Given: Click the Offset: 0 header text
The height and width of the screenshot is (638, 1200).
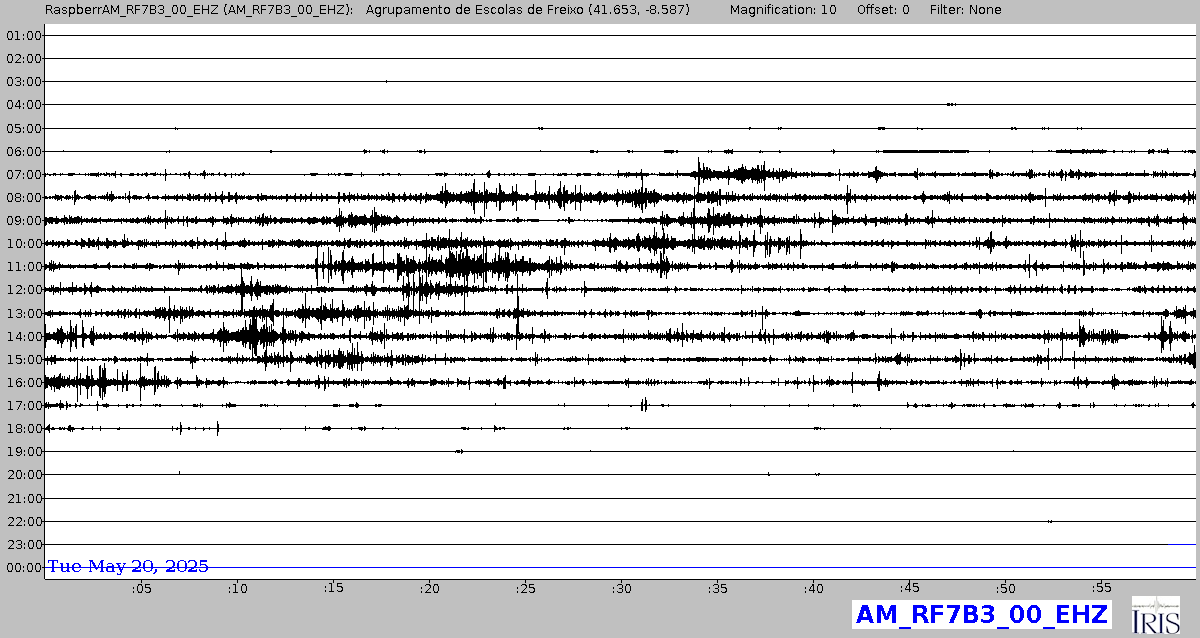Looking at the screenshot, I should tap(883, 9).
